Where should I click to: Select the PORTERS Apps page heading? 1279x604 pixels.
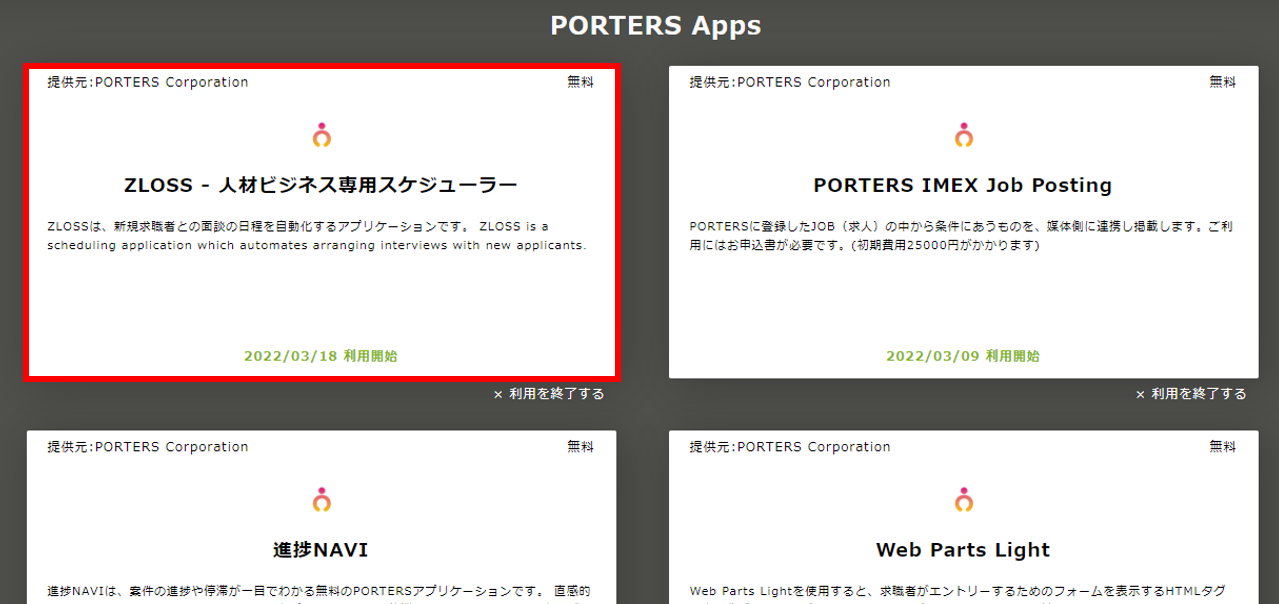coord(656,25)
